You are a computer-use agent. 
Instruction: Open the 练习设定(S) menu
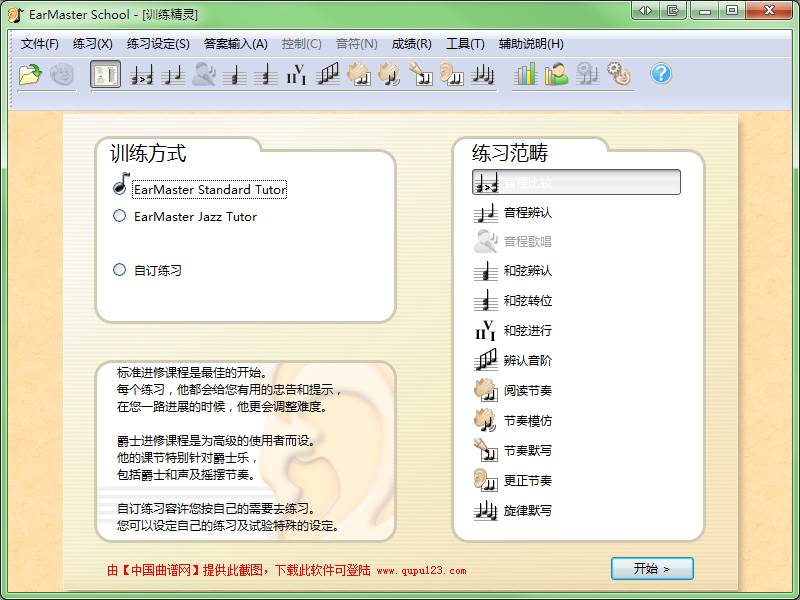(x=158, y=44)
